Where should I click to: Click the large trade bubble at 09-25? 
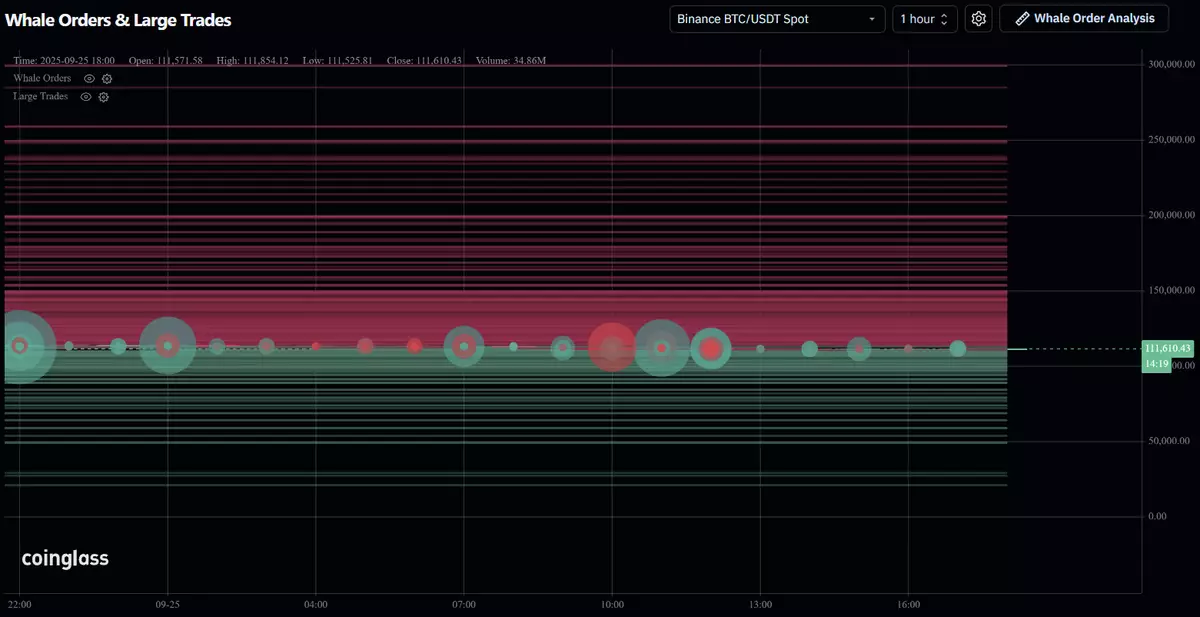[x=167, y=346]
